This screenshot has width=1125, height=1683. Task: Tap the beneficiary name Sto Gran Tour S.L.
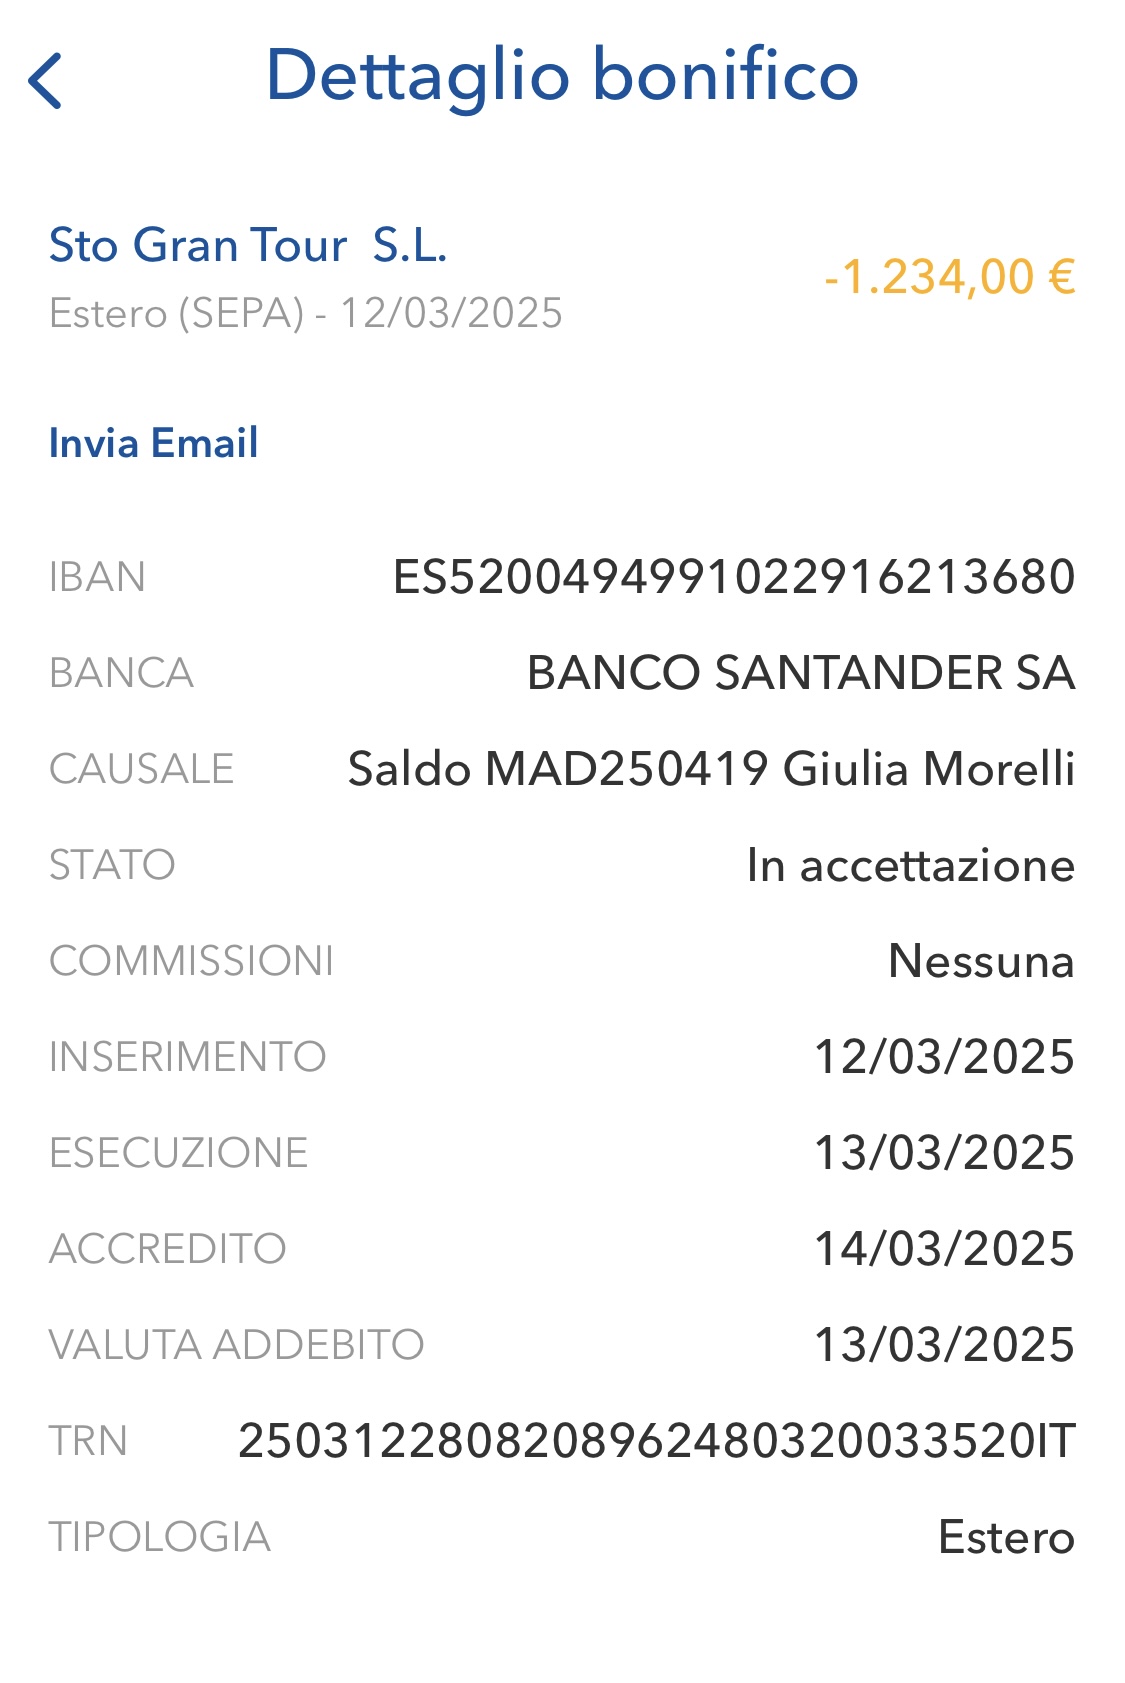[248, 245]
